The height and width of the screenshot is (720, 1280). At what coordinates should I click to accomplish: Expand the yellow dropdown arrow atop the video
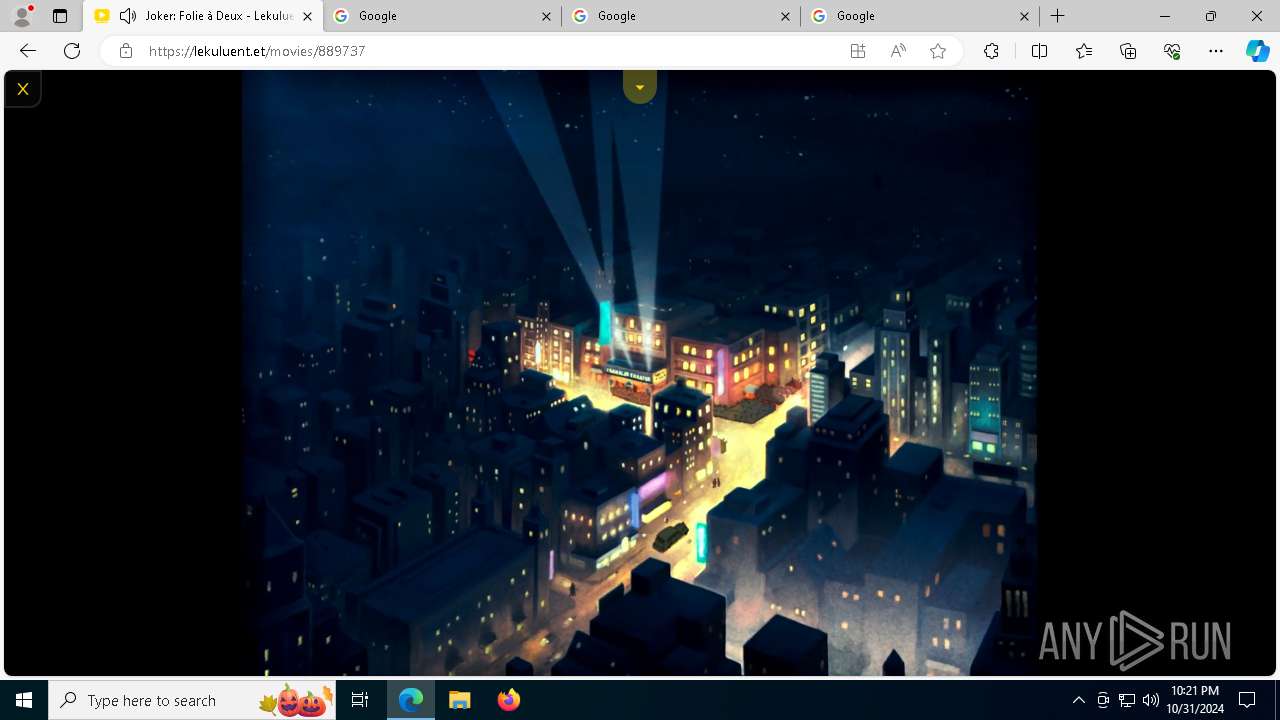[x=640, y=87]
